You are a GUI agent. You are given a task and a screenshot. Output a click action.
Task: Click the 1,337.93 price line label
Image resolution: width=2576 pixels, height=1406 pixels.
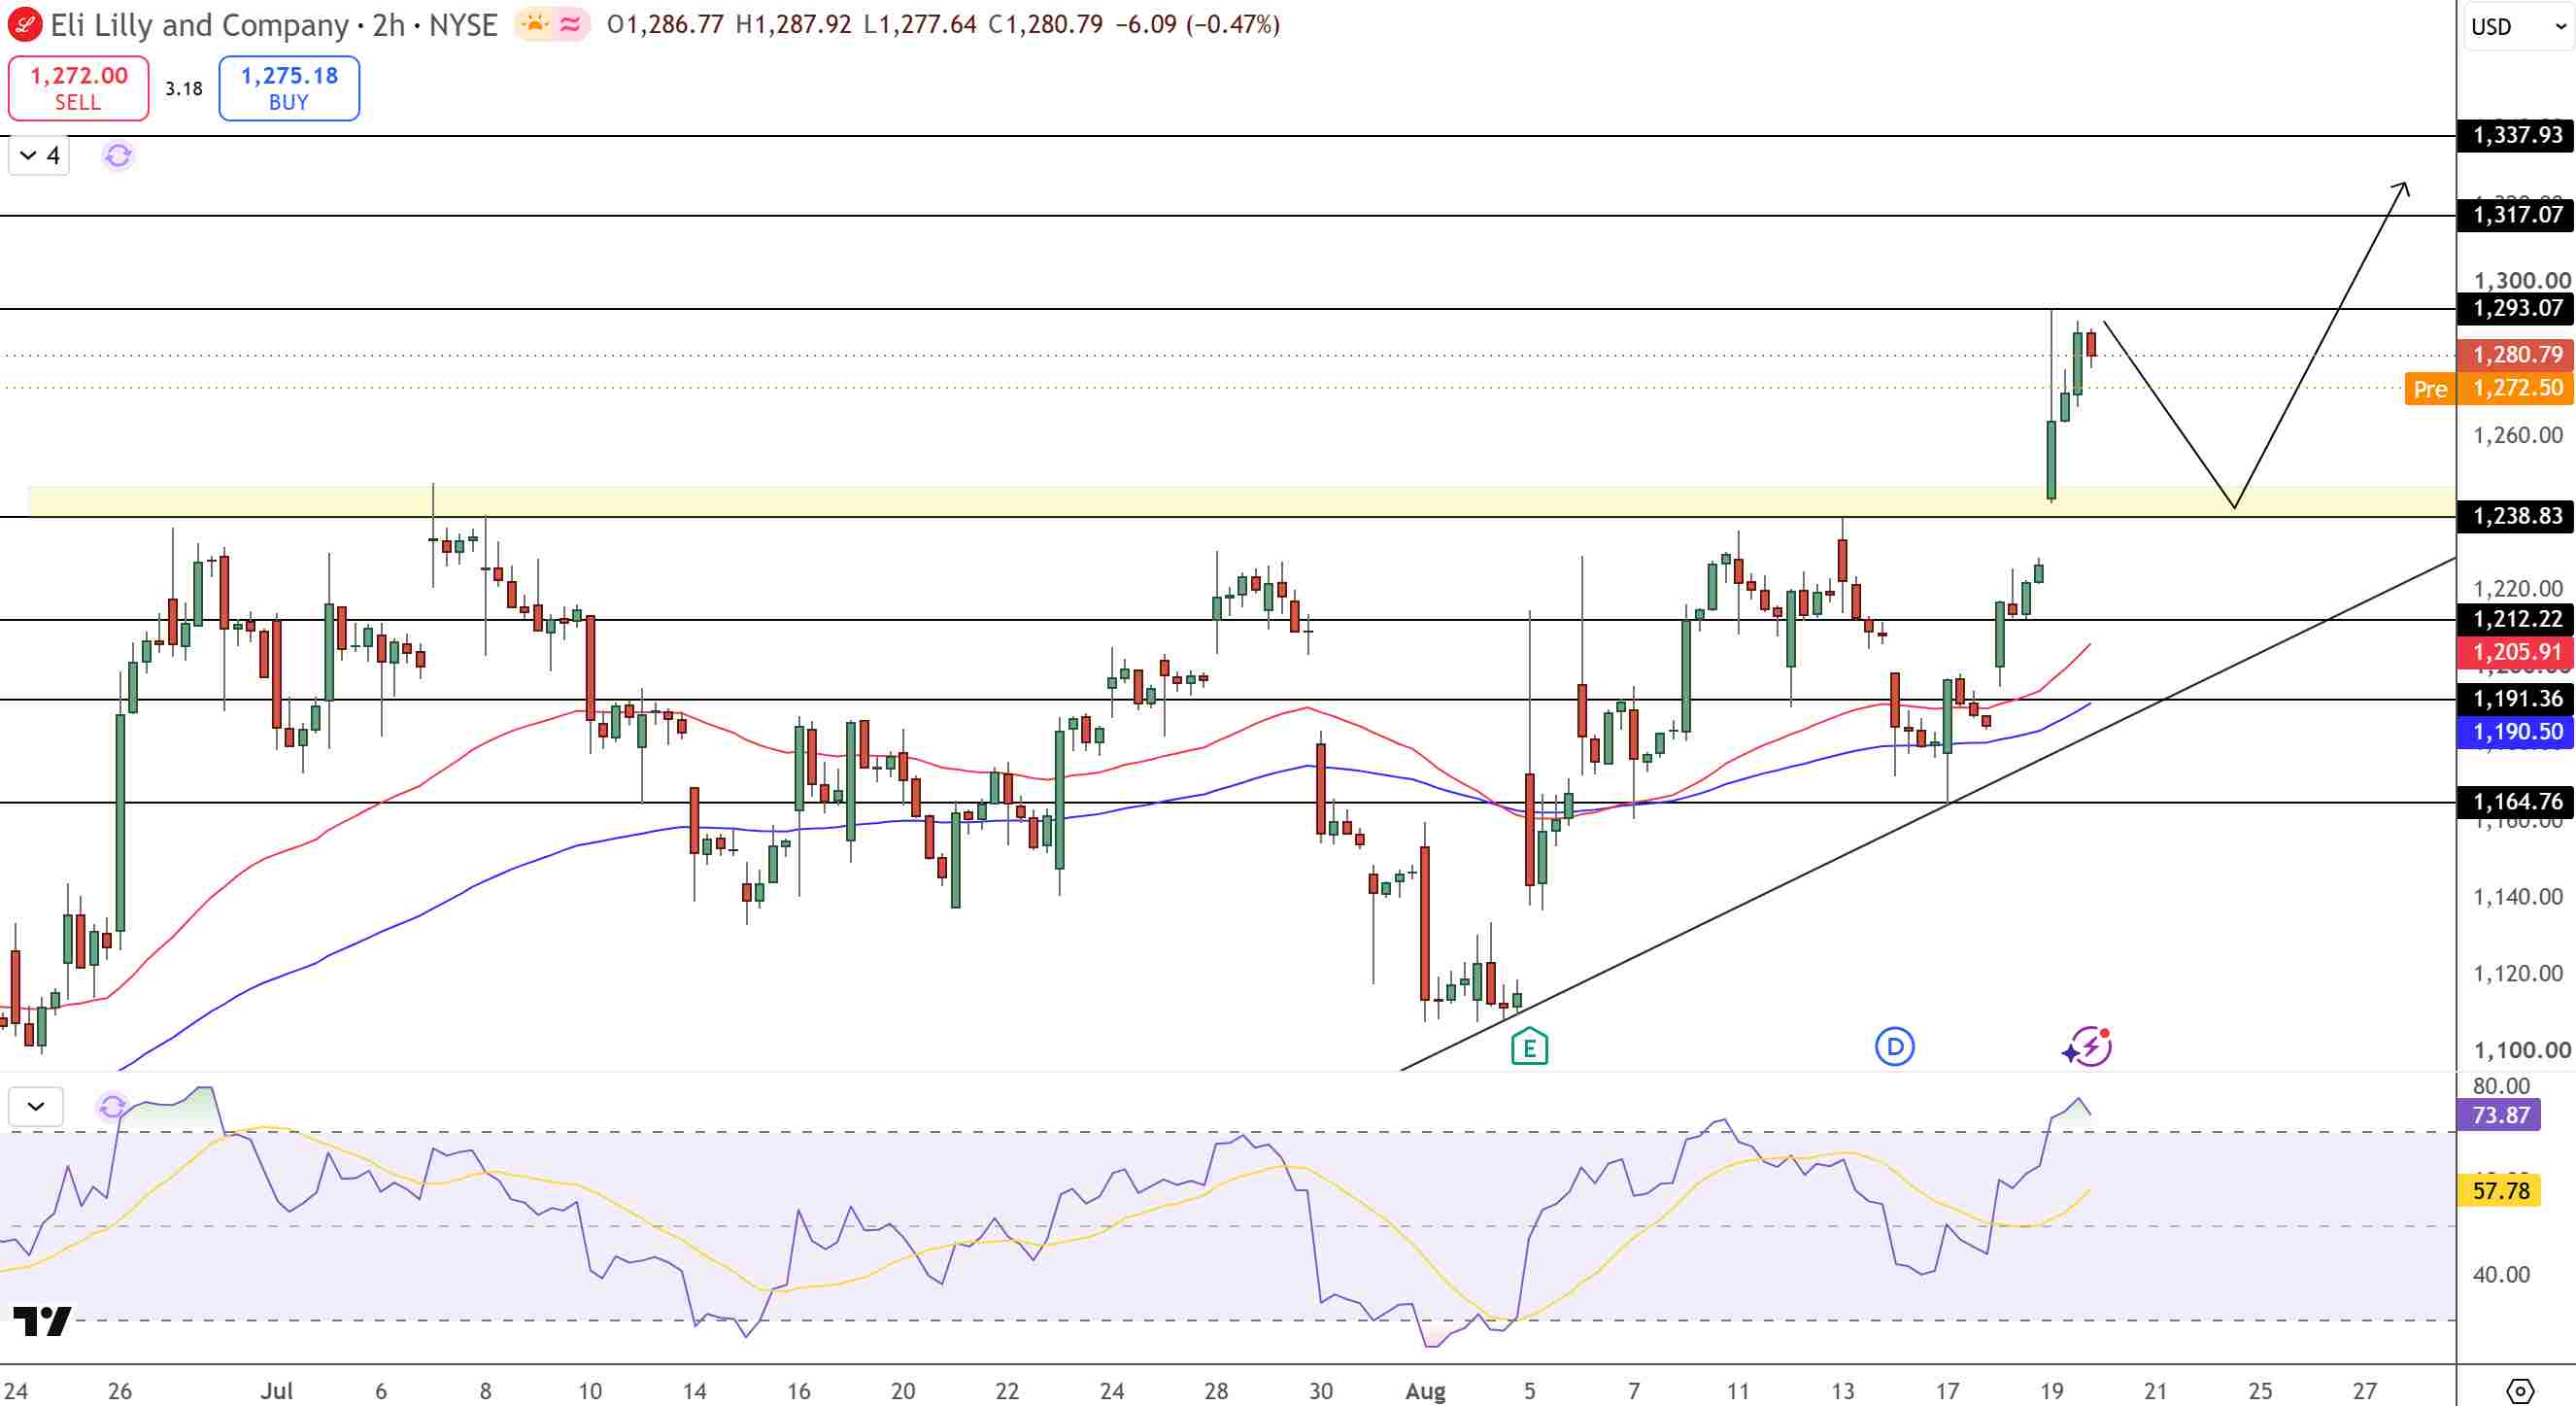pyautogui.click(x=2516, y=135)
